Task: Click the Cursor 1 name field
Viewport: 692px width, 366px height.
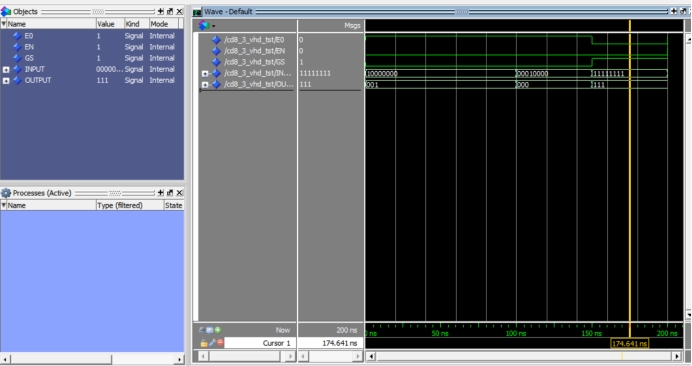Action: tap(260, 343)
